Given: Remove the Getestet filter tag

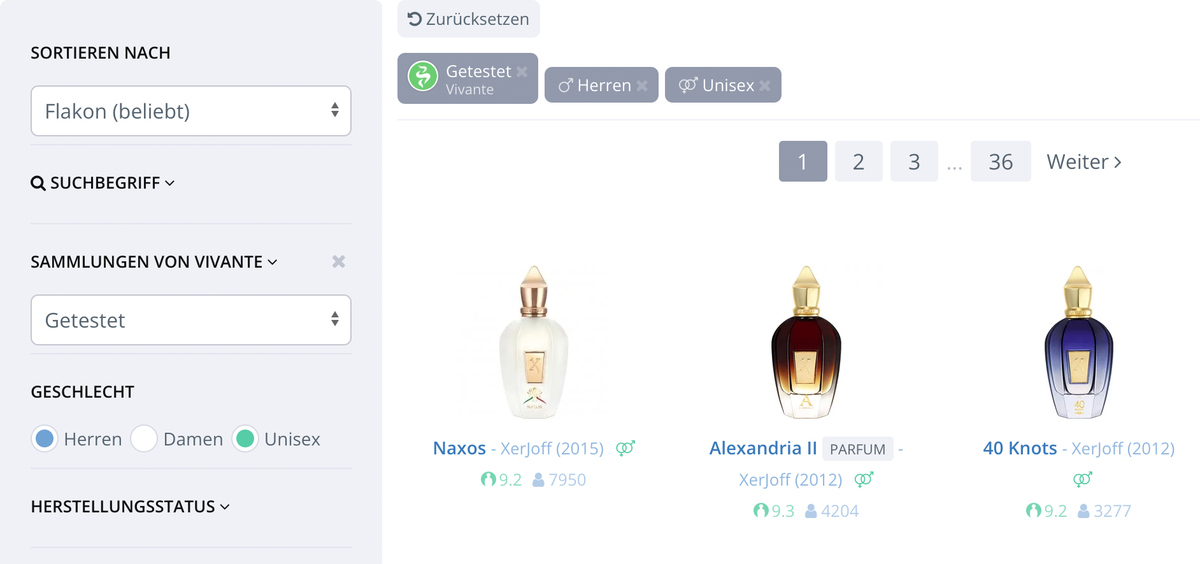Looking at the screenshot, I should (x=522, y=72).
